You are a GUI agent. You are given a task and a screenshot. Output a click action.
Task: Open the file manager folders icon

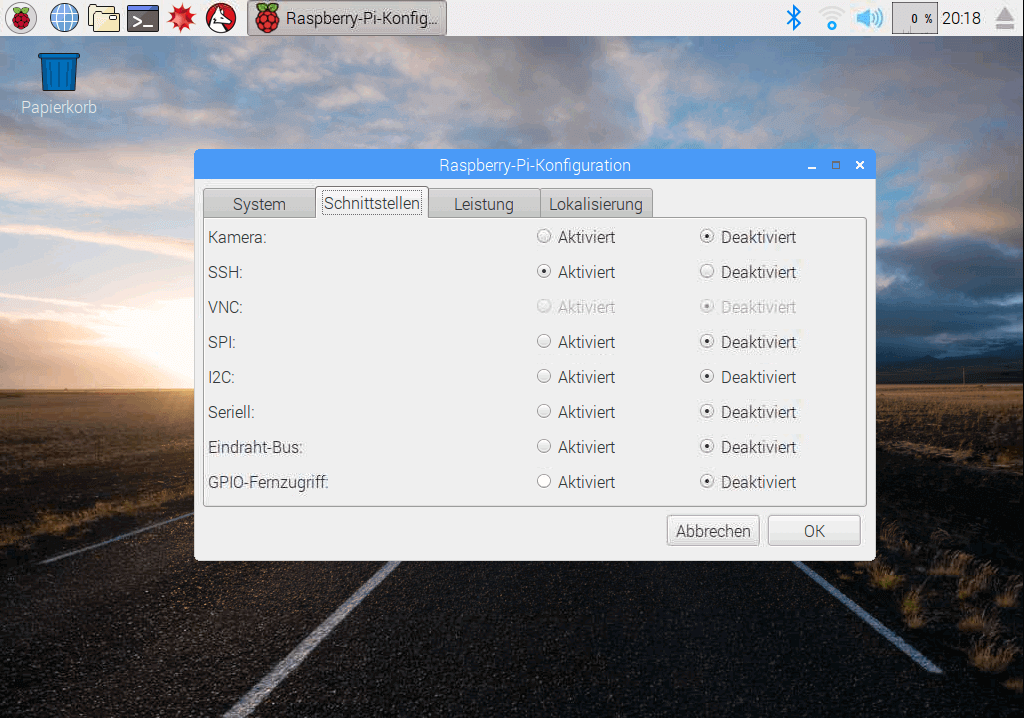[103, 17]
